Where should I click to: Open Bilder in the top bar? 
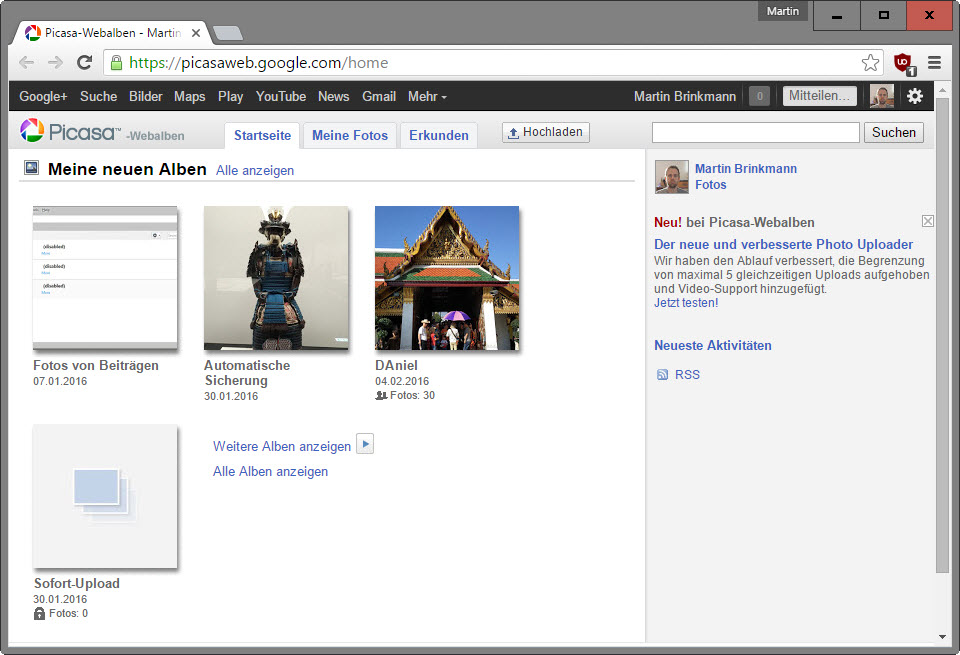(146, 96)
